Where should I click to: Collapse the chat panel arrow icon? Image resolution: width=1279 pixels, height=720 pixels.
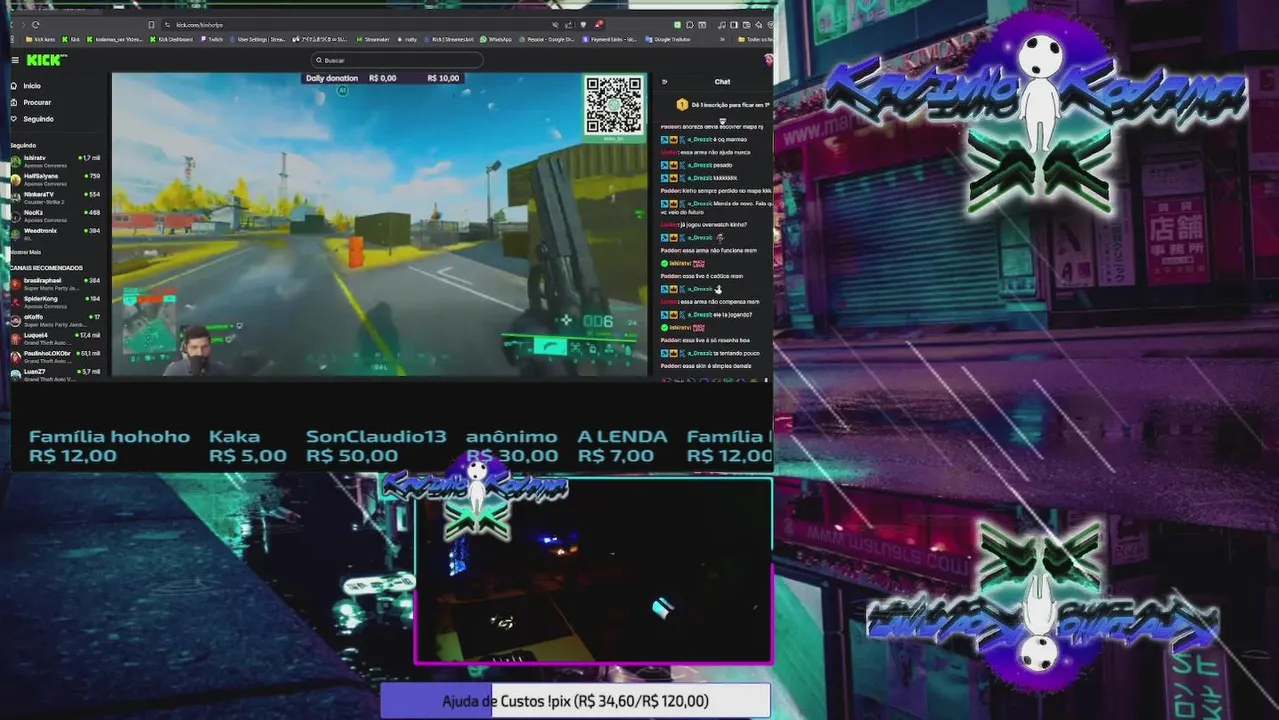664,82
